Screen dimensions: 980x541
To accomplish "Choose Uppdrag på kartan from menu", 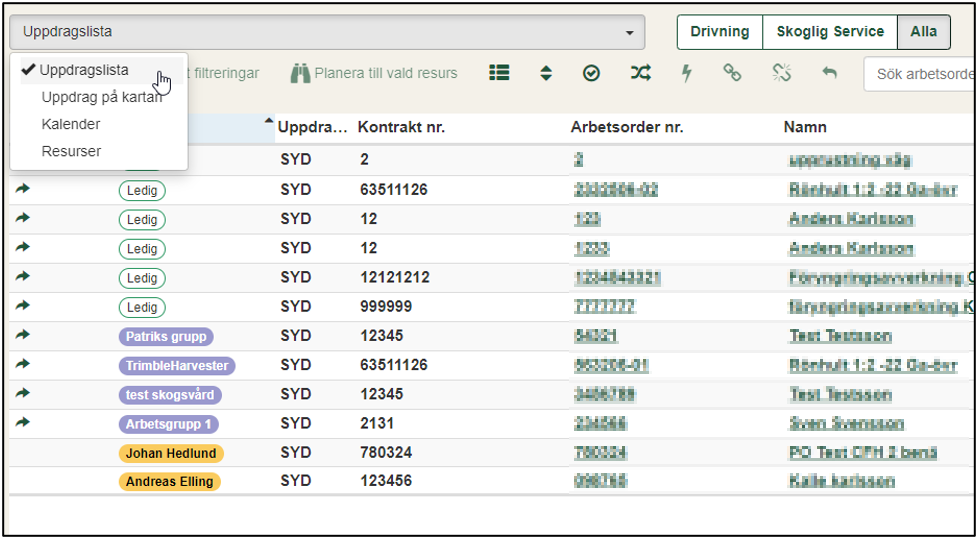I will (100, 98).
